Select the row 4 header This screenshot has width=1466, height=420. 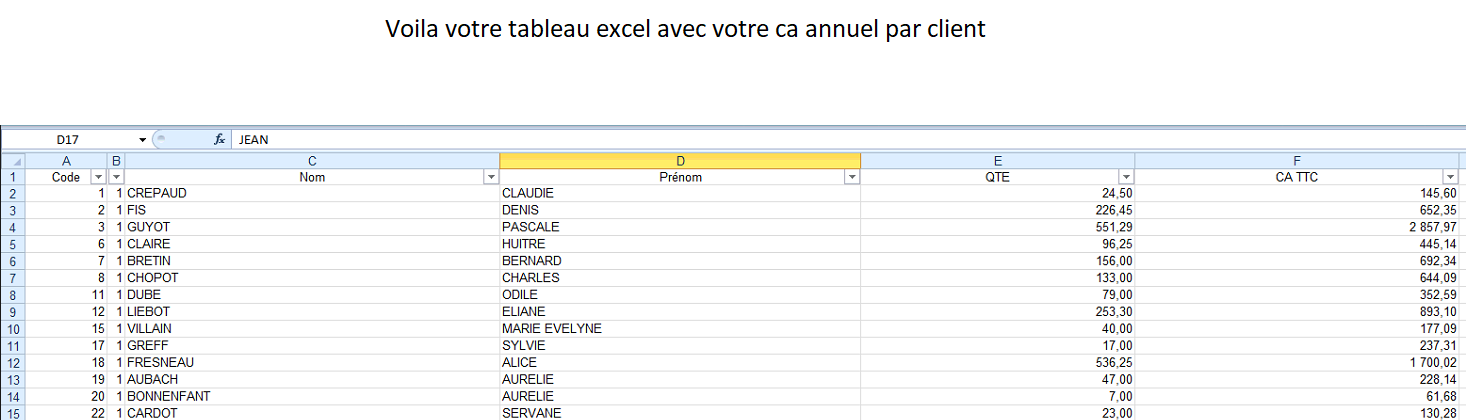(x=13, y=227)
